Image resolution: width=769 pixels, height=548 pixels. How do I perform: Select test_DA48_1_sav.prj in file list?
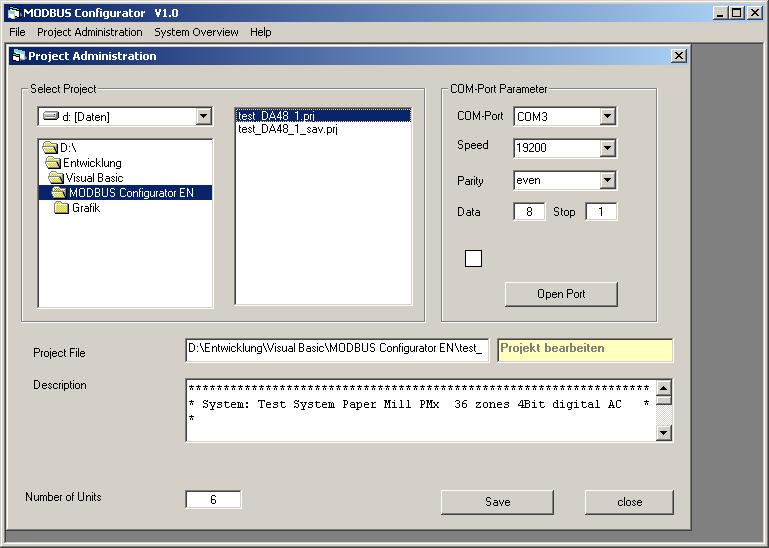click(288, 129)
